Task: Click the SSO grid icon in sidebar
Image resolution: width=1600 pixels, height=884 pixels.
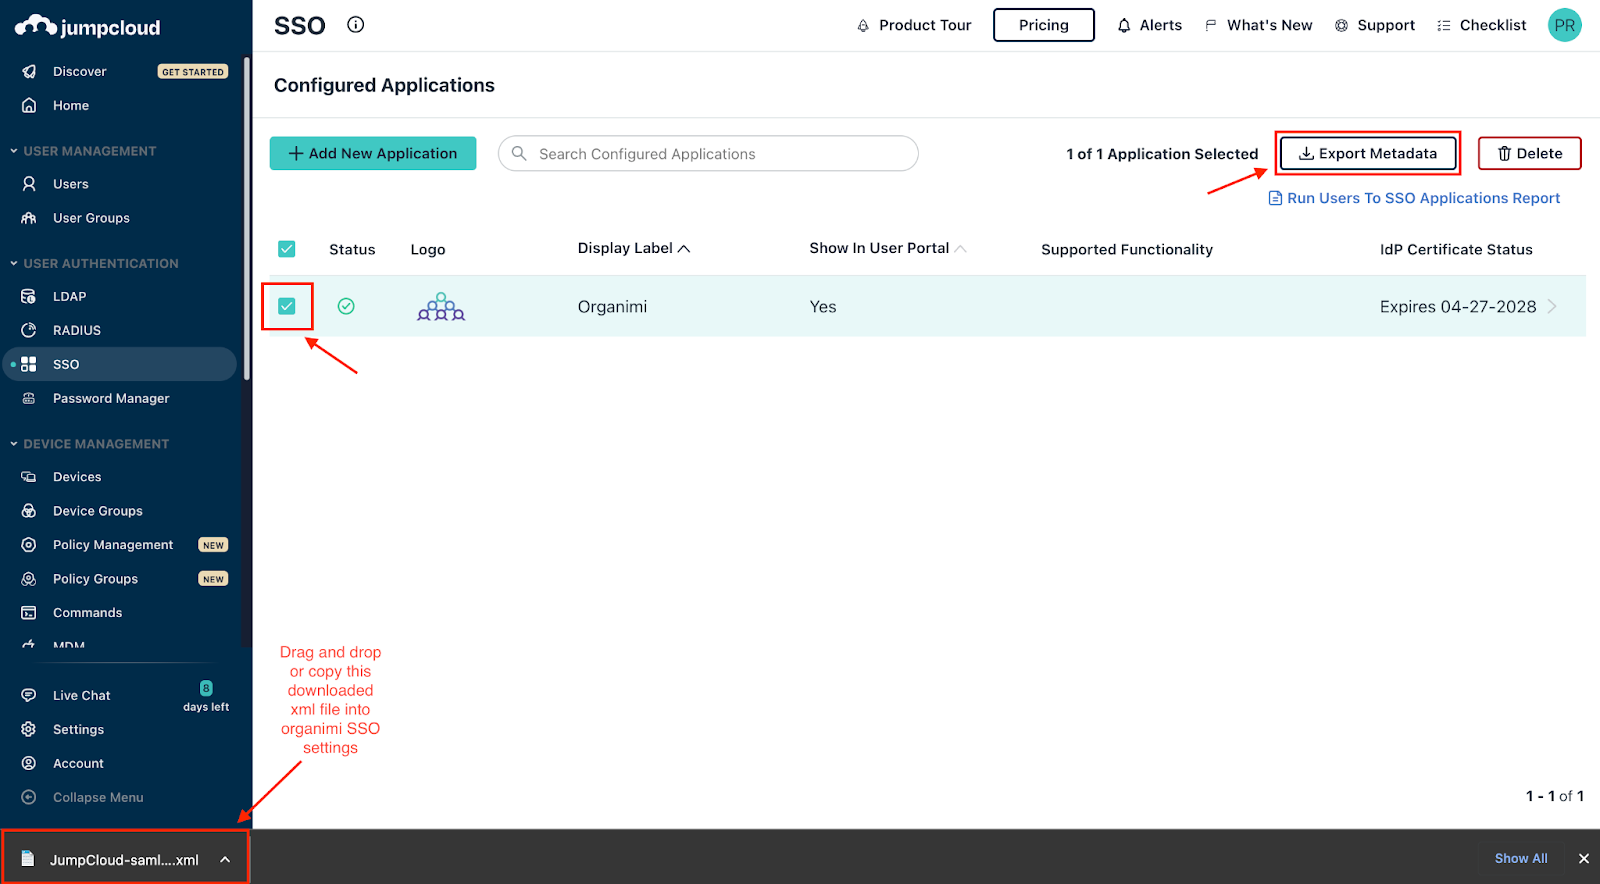Action: 29,364
